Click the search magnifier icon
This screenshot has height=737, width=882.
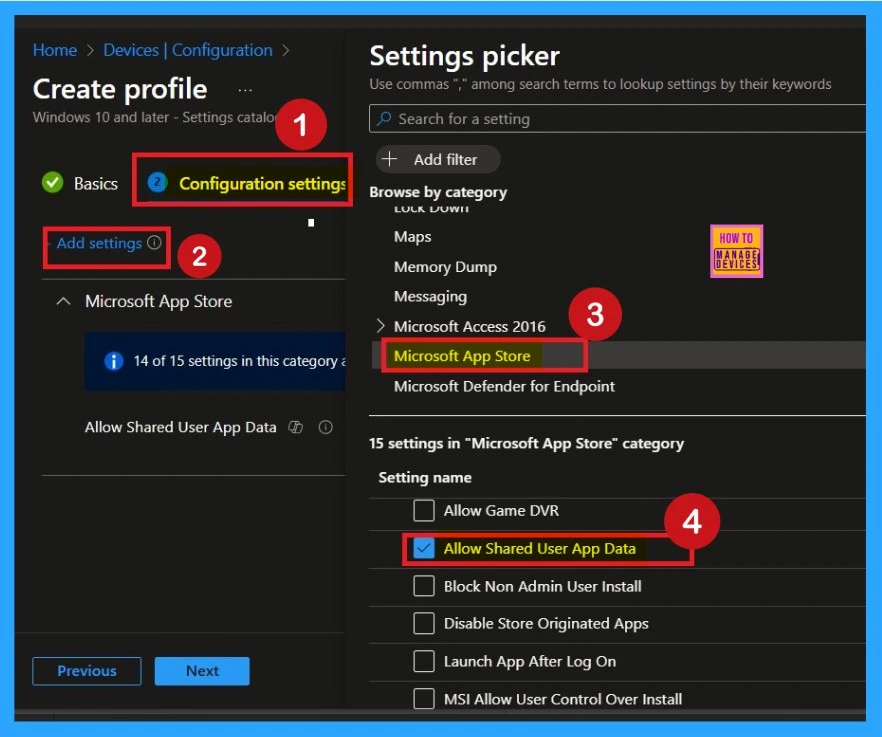(x=384, y=119)
